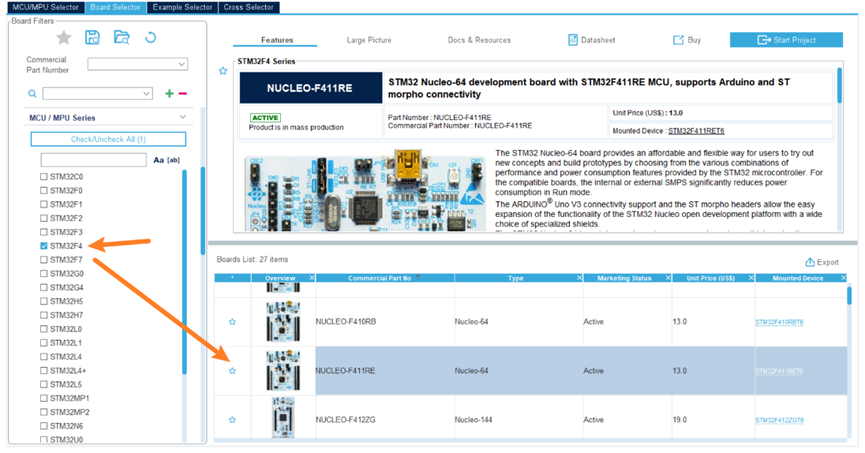This screenshot has width=865, height=453.
Task: Open the Large Picture tab
Action: tap(369, 40)
